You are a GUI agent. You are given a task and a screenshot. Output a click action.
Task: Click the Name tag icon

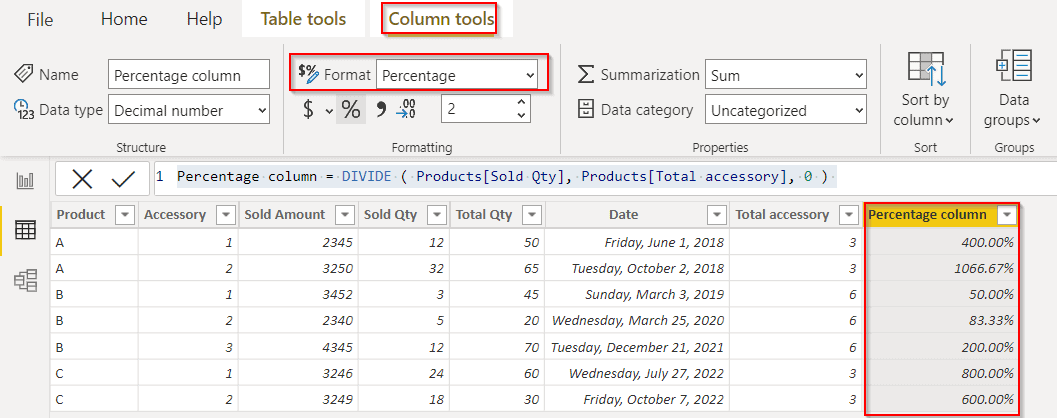click(24, 74)
